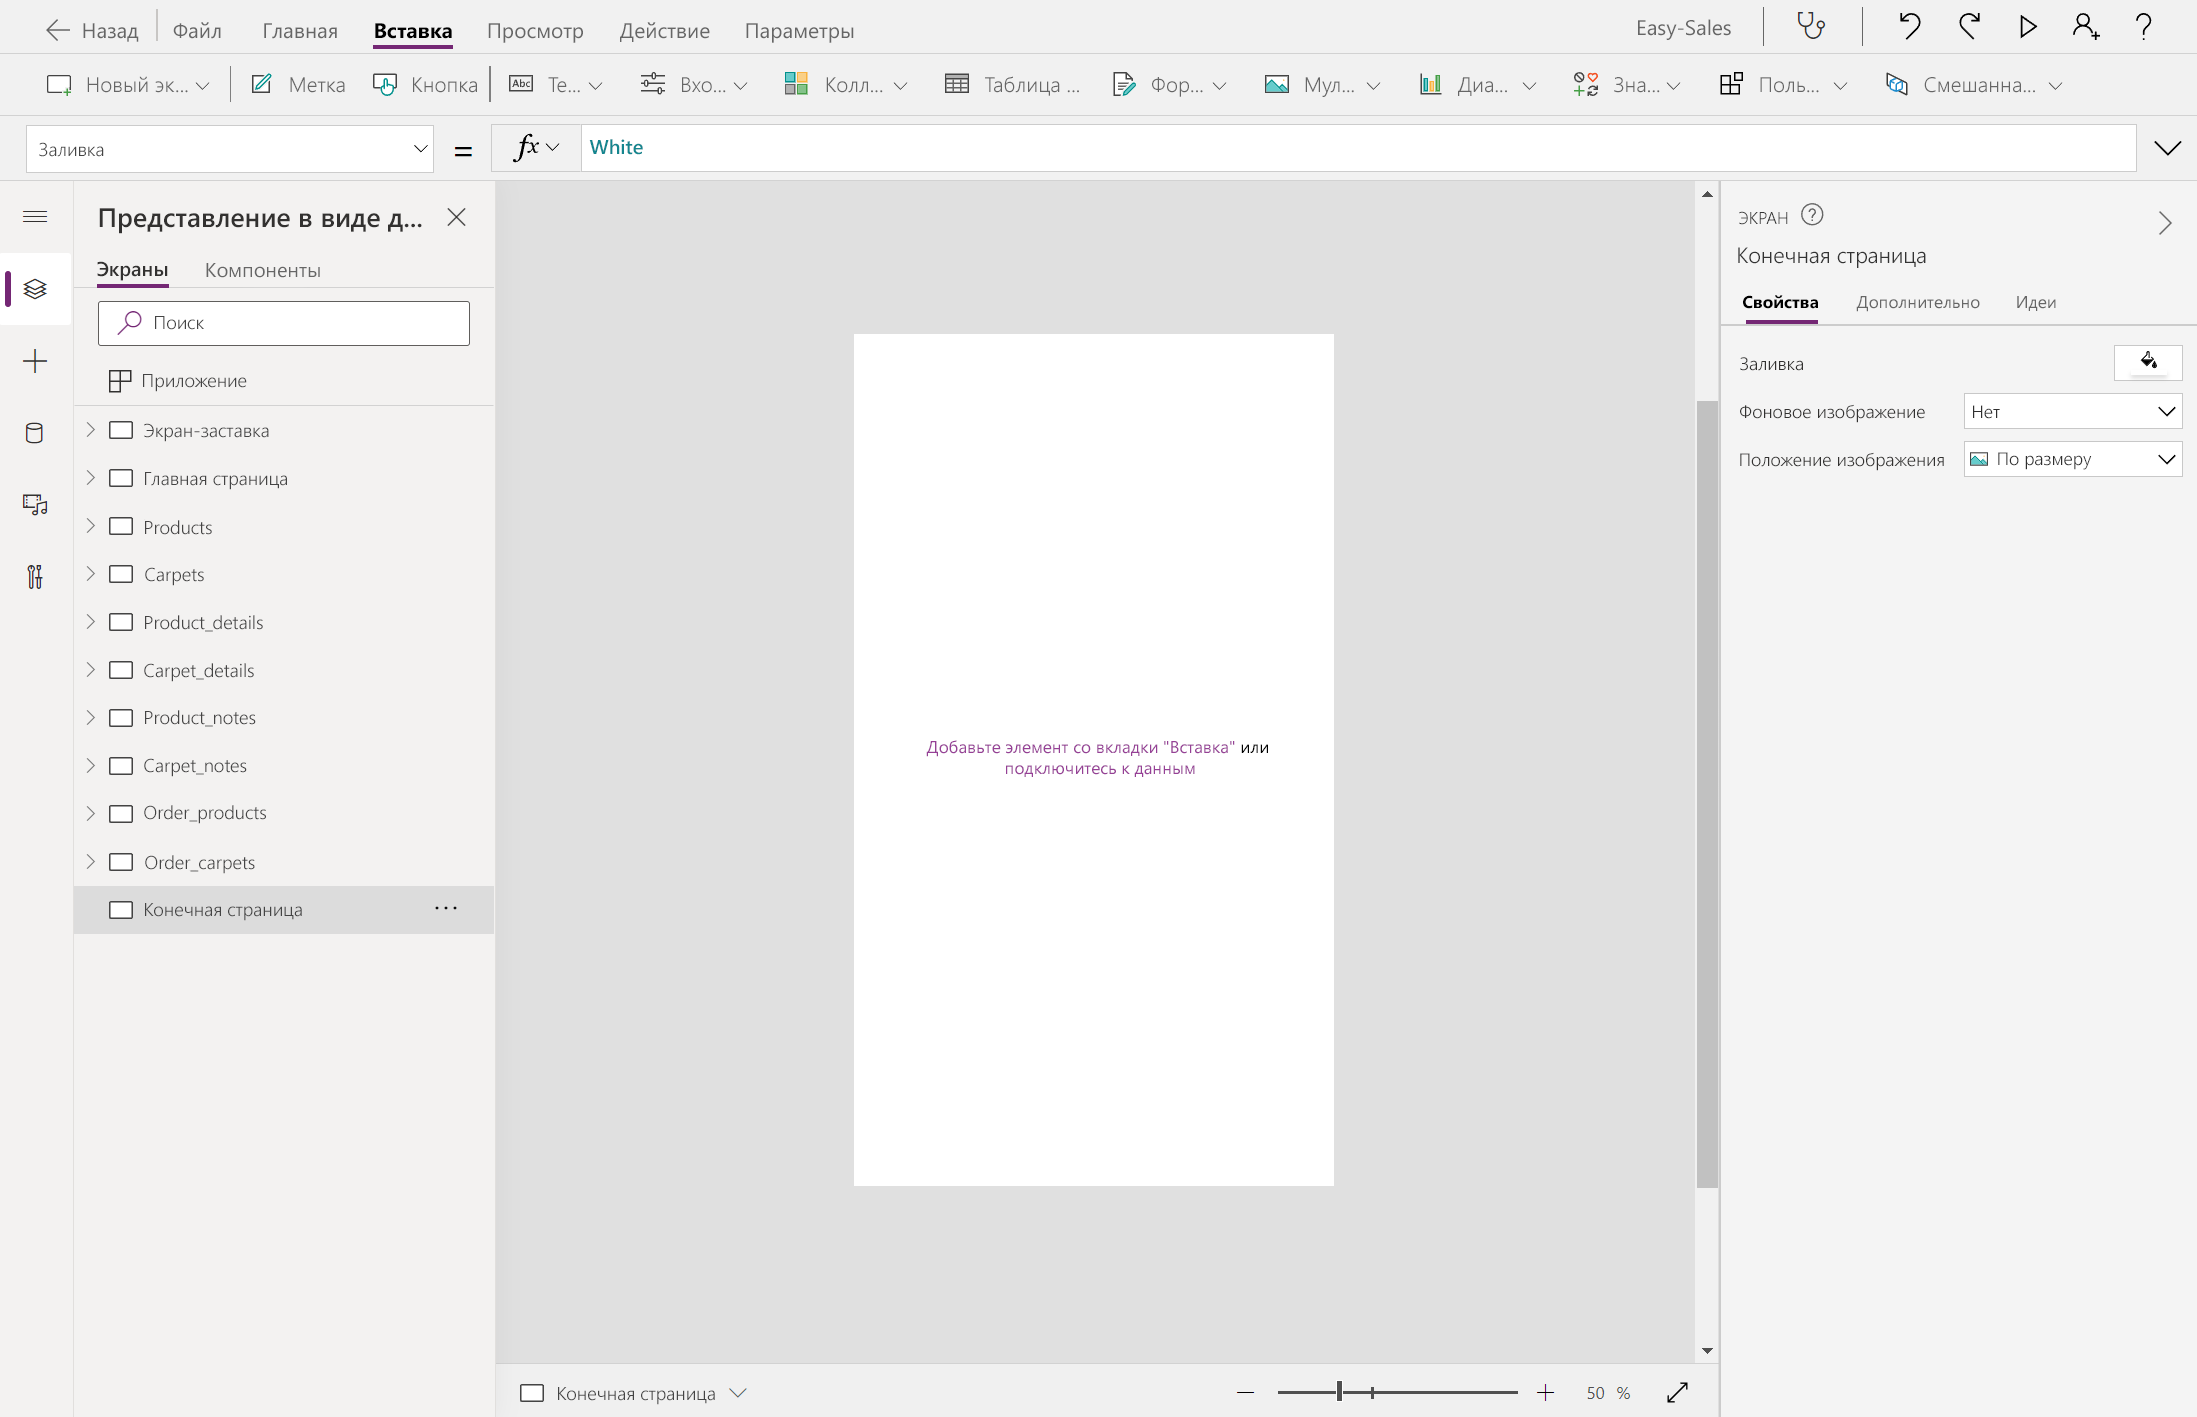Open Фоновое изображение dropdown showing Нет
The width and height of the screenshot is (2197, 1417).
2072,412
